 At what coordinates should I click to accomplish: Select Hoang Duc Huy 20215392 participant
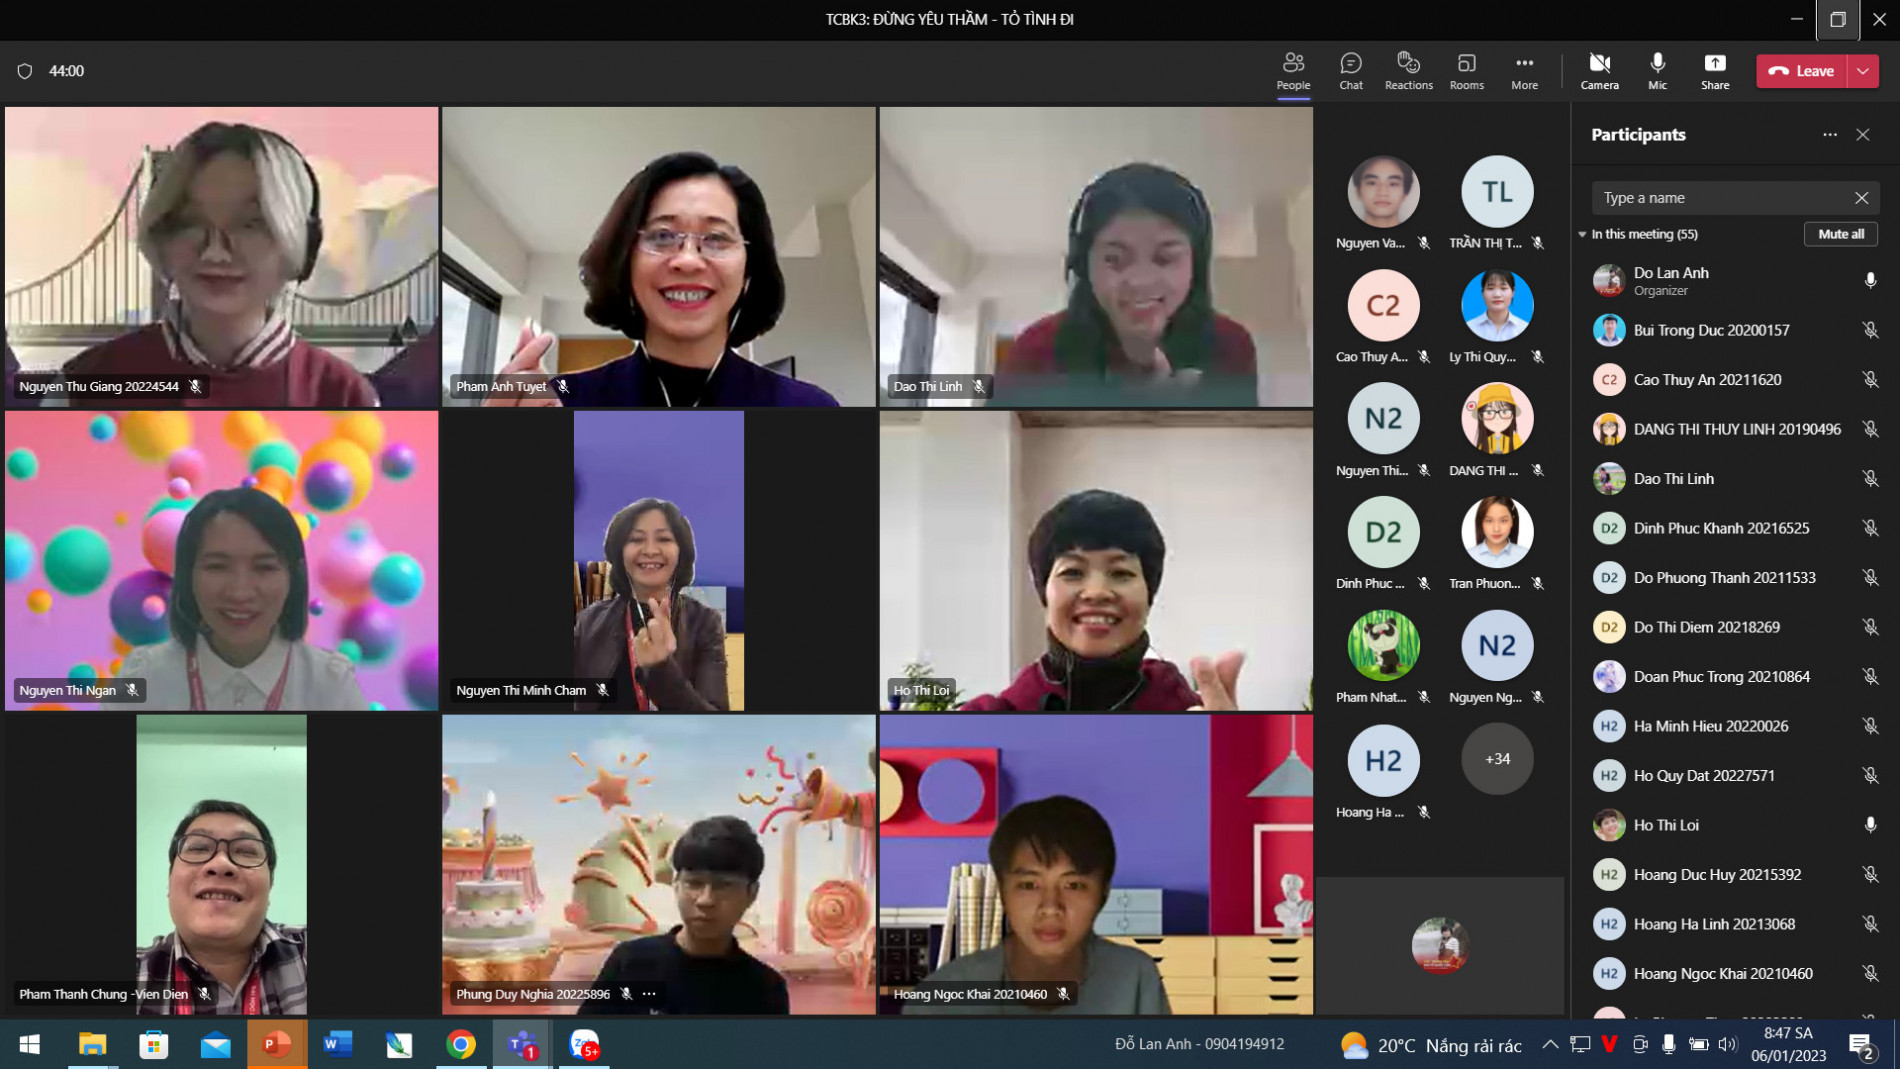tap(1735, 875)
